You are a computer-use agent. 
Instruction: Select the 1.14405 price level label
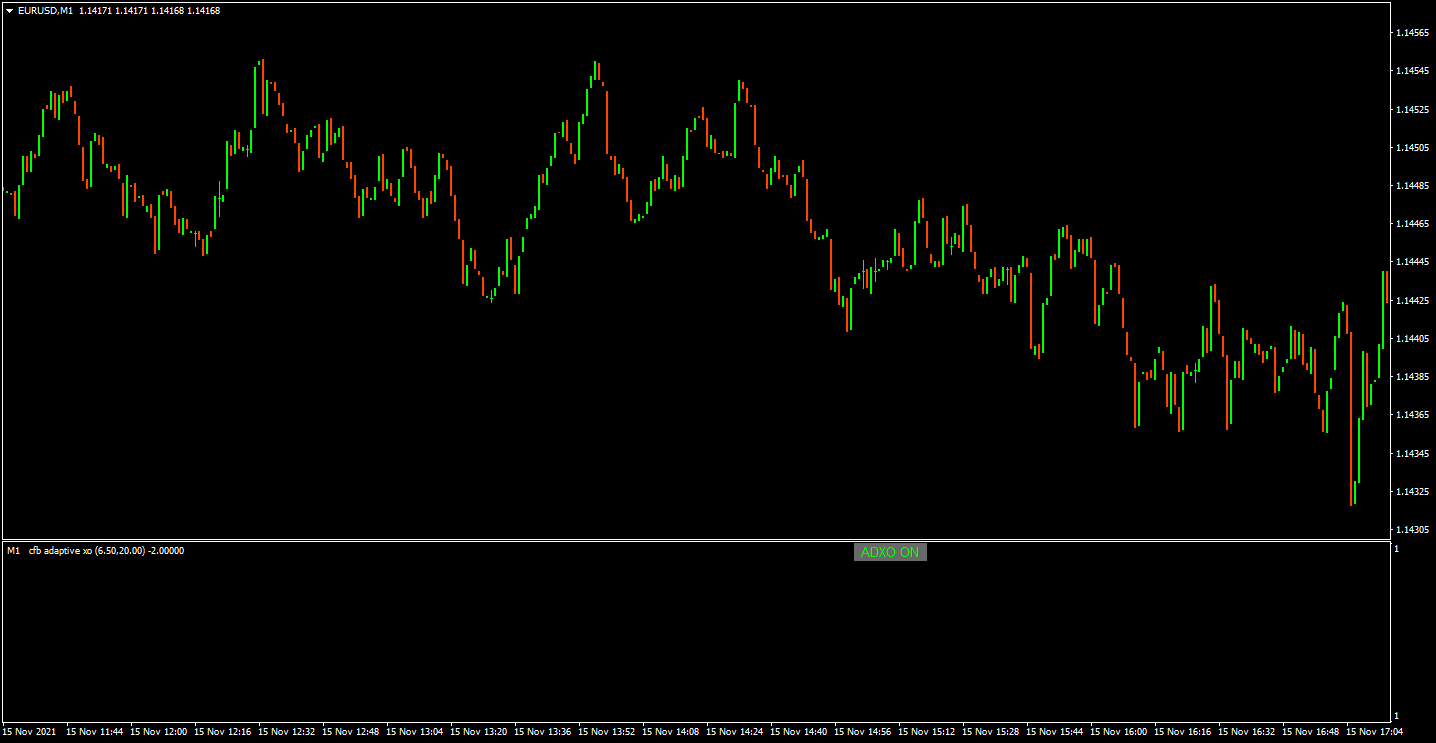click(1412, 339)
